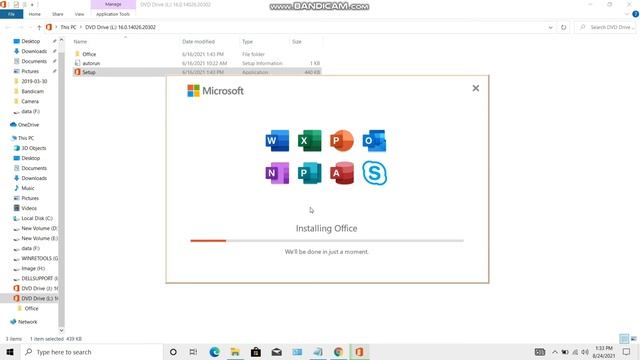
Task: Open 3D Objects under This PC
Action: [33, 148]
